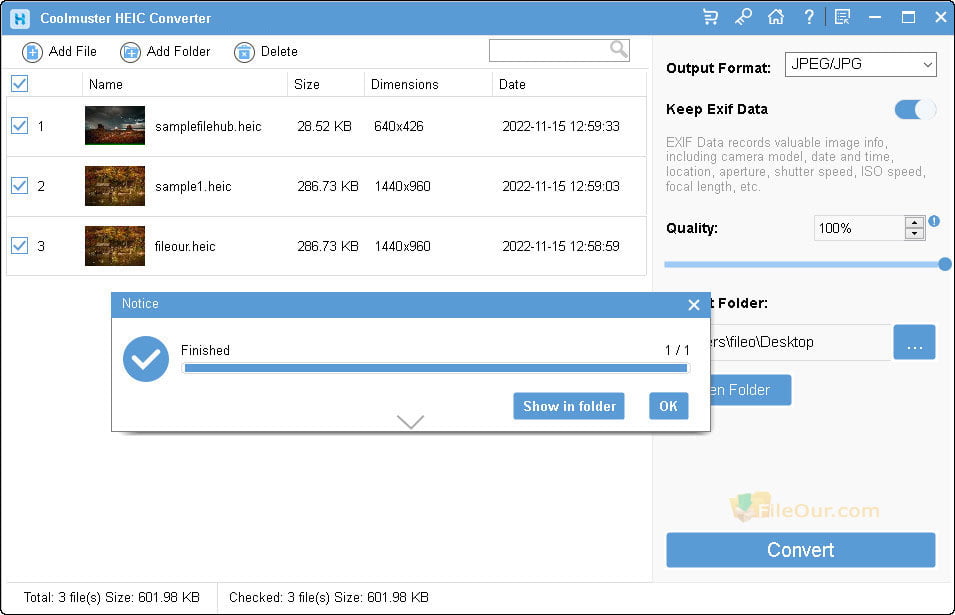Decrease quality with the down stepper arrow
Viewport: 955px width, 615px height.
(x=914, y=234)
